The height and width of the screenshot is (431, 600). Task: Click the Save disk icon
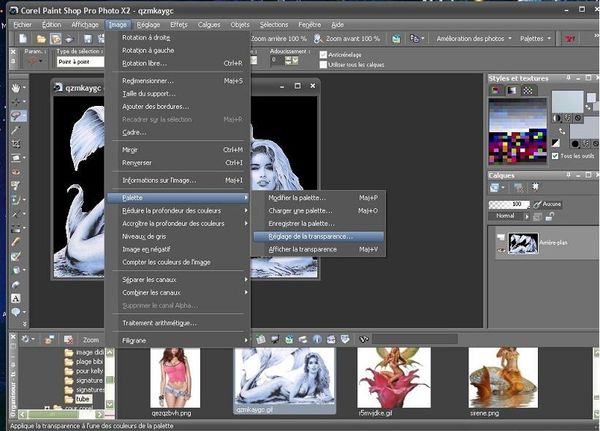click(88, 39)
